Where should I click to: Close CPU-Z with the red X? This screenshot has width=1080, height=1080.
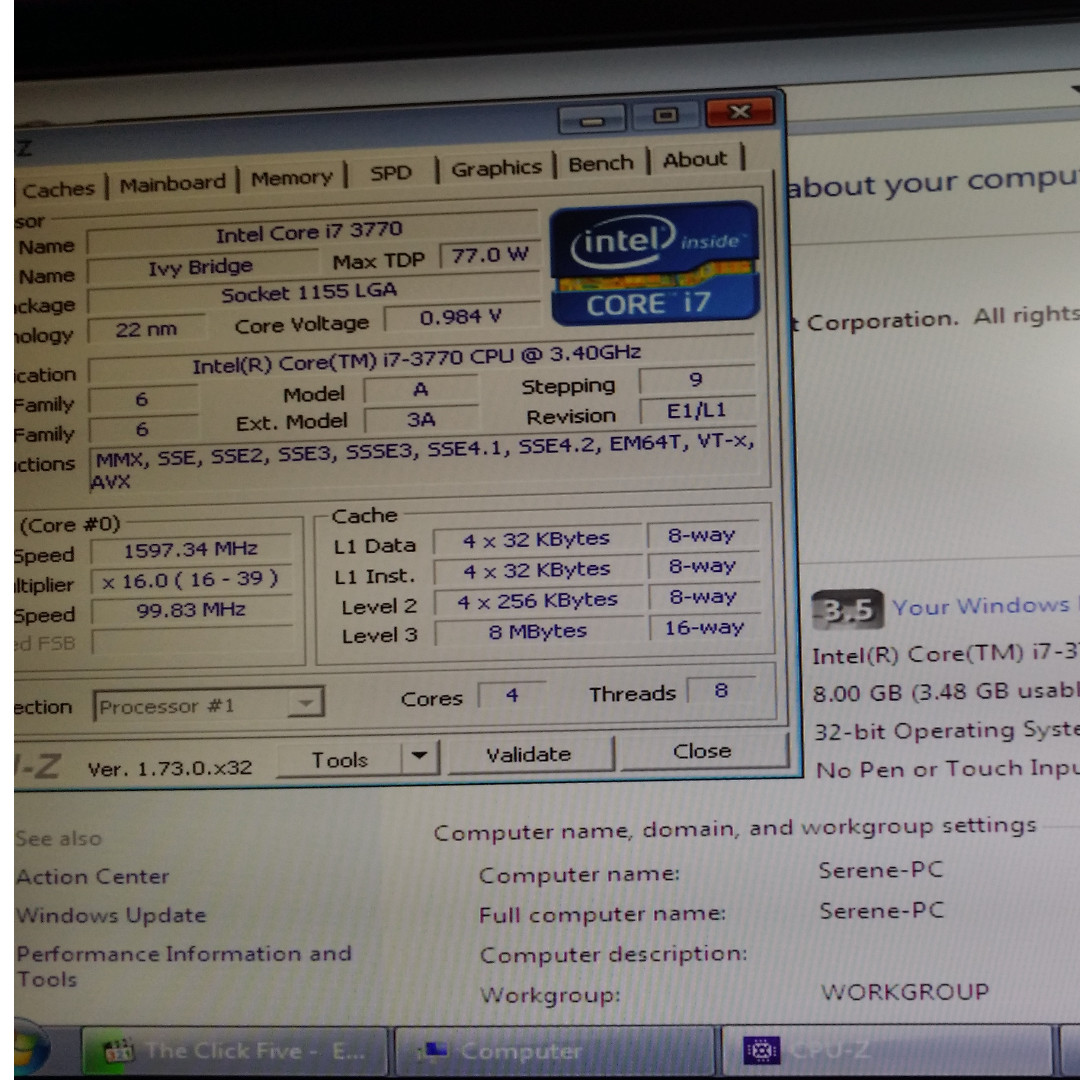(740, 112)
